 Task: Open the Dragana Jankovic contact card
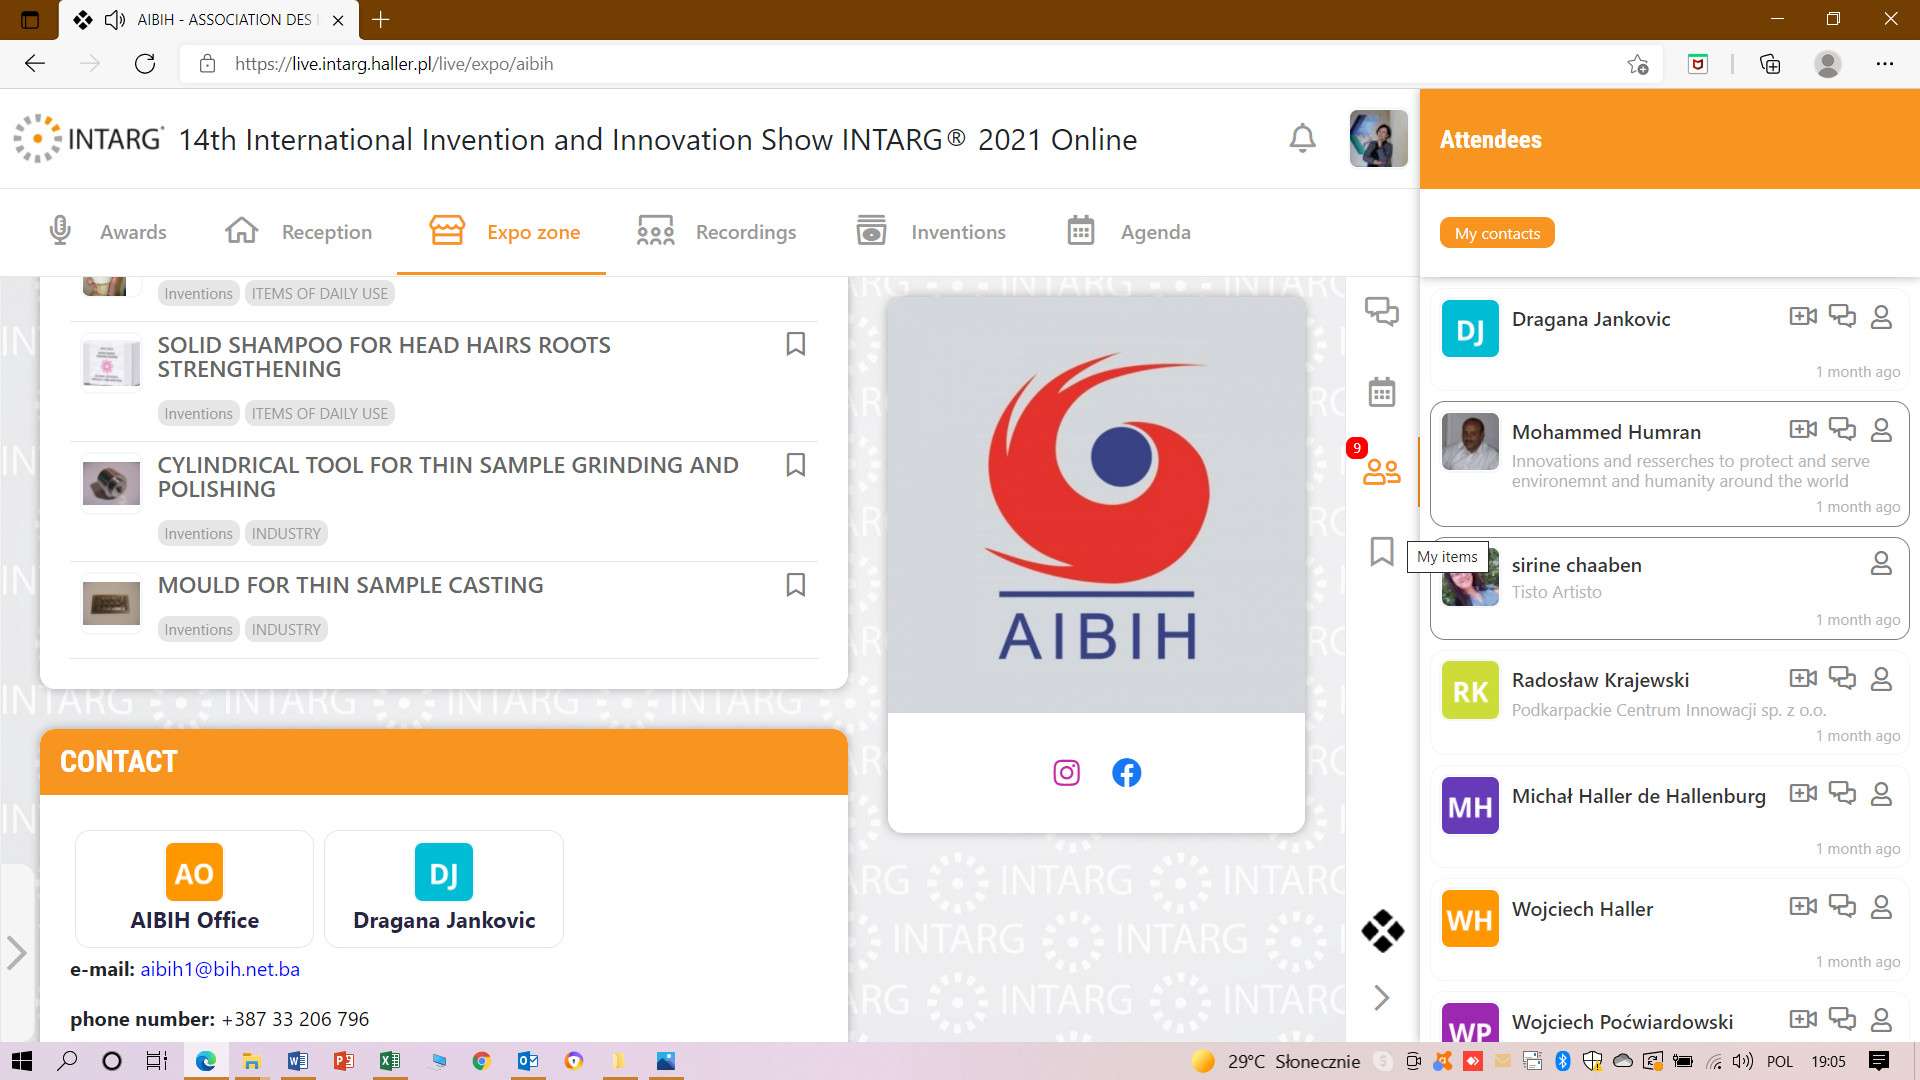tap(444, 888)
